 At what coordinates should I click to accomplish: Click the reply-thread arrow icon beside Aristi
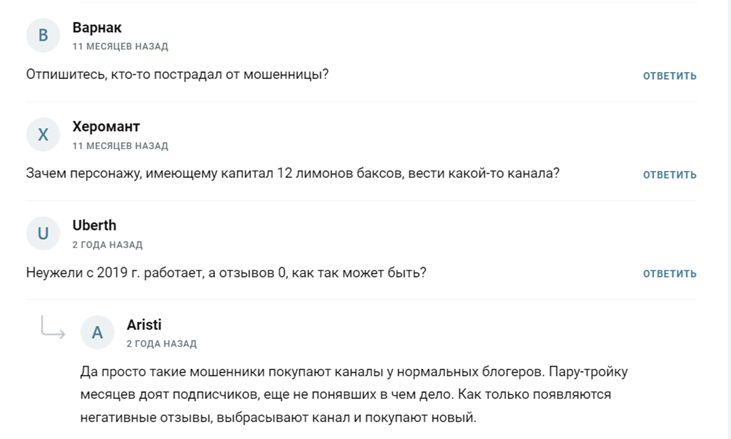(x=53, y=327)
